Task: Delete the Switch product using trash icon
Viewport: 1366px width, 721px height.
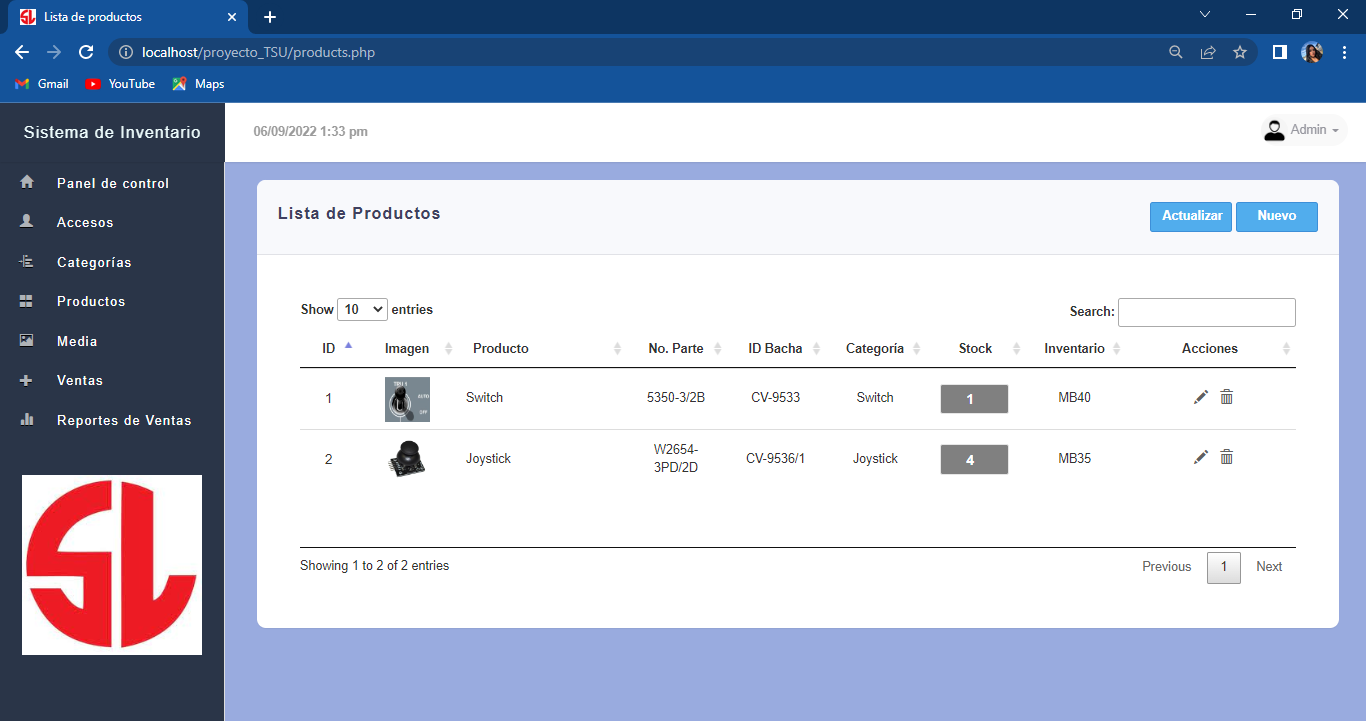Action: pyautogui.click(x=1227, y=397)
